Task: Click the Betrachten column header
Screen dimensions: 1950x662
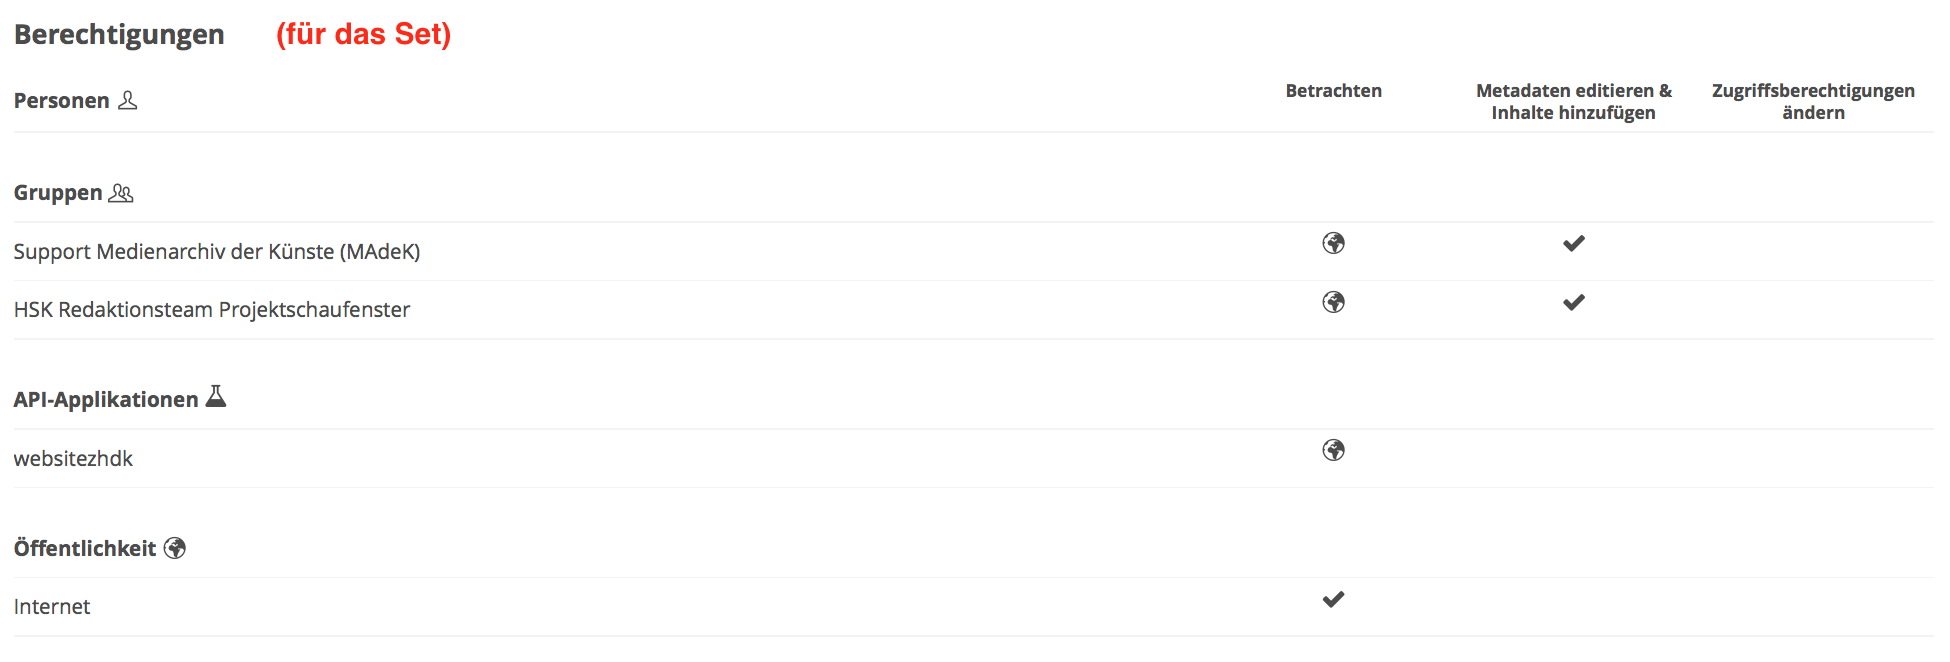Action: [1333, 91]
